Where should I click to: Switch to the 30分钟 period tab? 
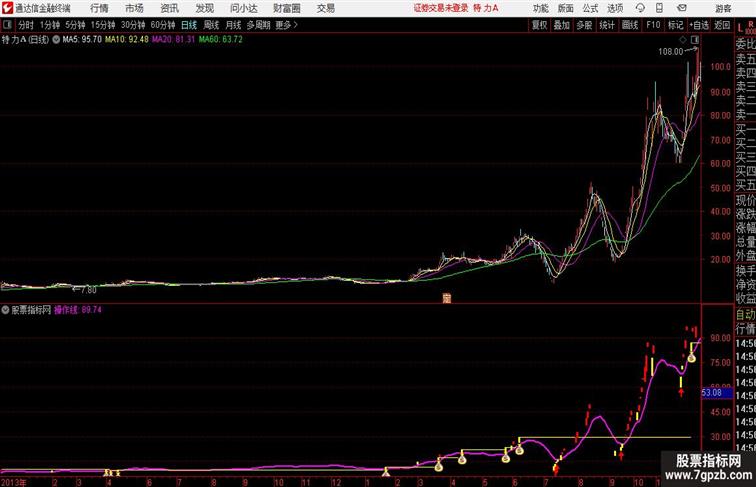click(133, 25)
